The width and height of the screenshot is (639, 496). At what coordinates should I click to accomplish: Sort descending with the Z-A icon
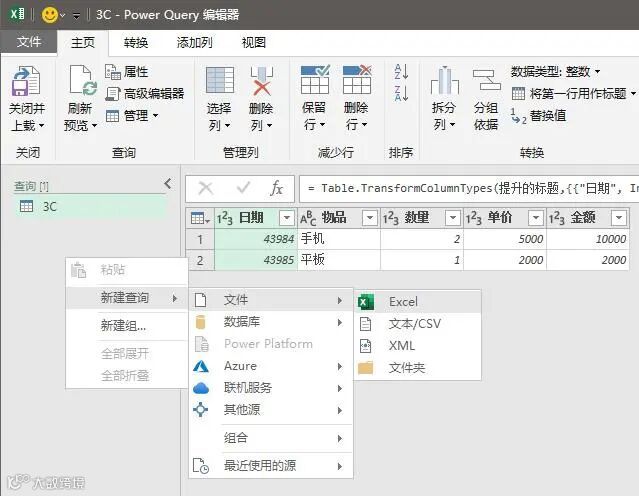tap(401, 93)
